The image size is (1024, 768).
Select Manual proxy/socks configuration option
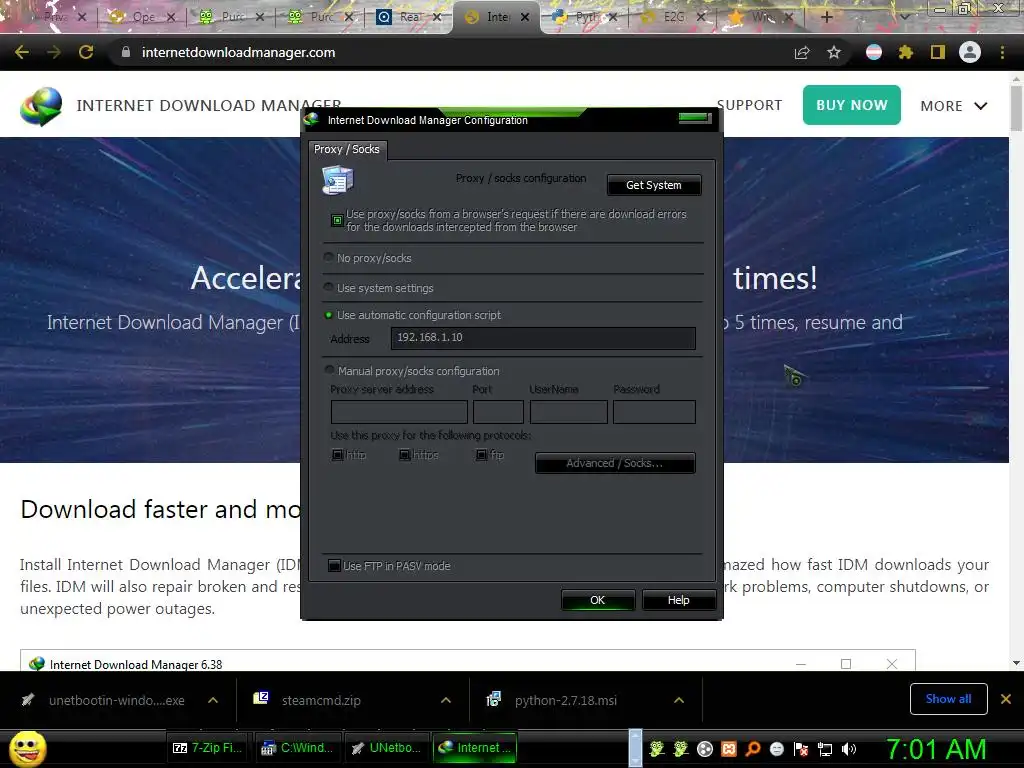tap(329, 370)
